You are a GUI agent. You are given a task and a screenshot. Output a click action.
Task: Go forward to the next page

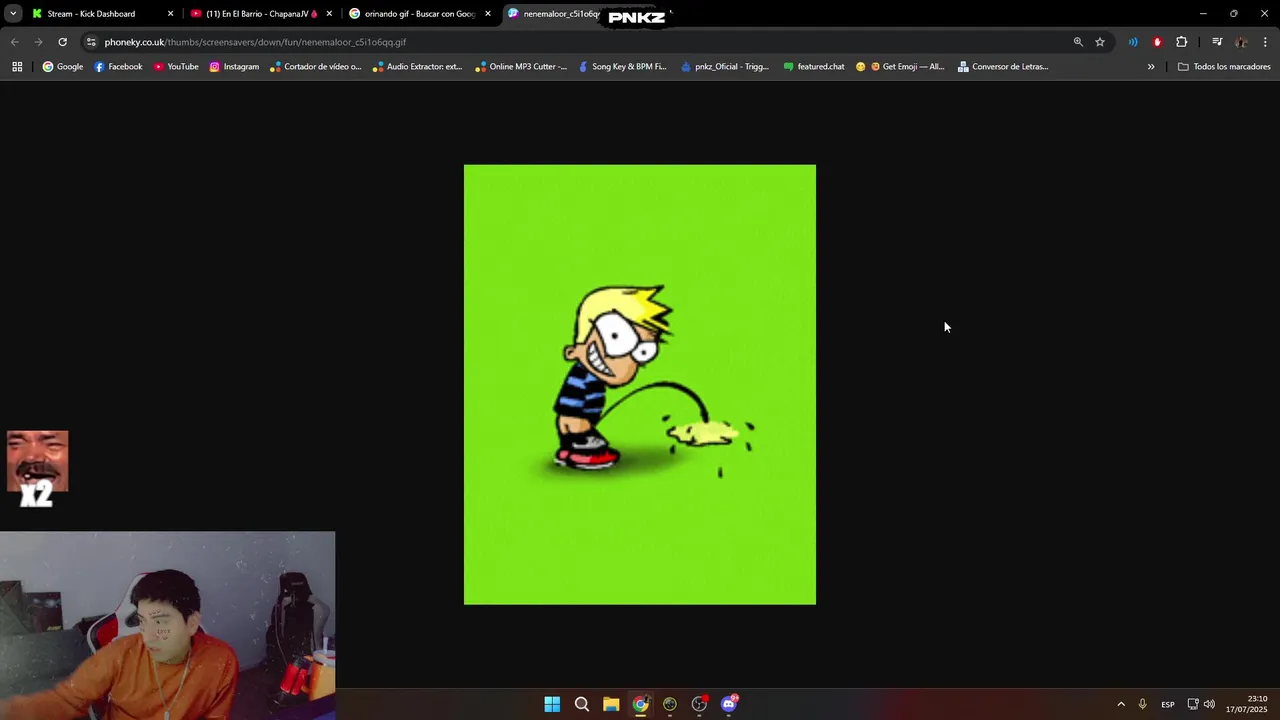38,42
